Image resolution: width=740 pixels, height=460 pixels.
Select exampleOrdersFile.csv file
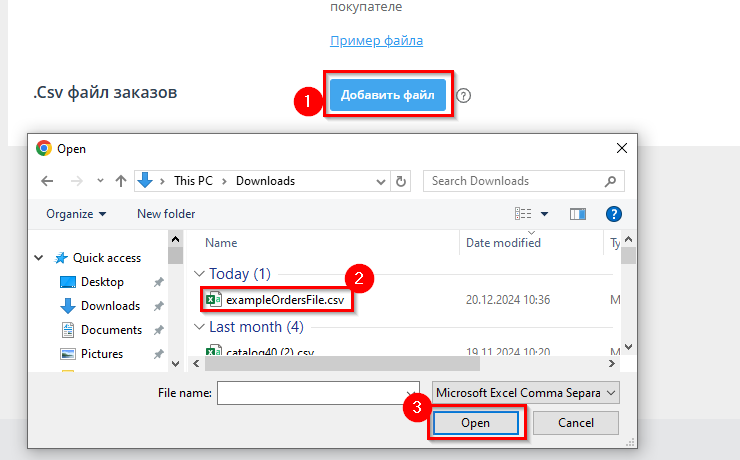pos(284,299)
